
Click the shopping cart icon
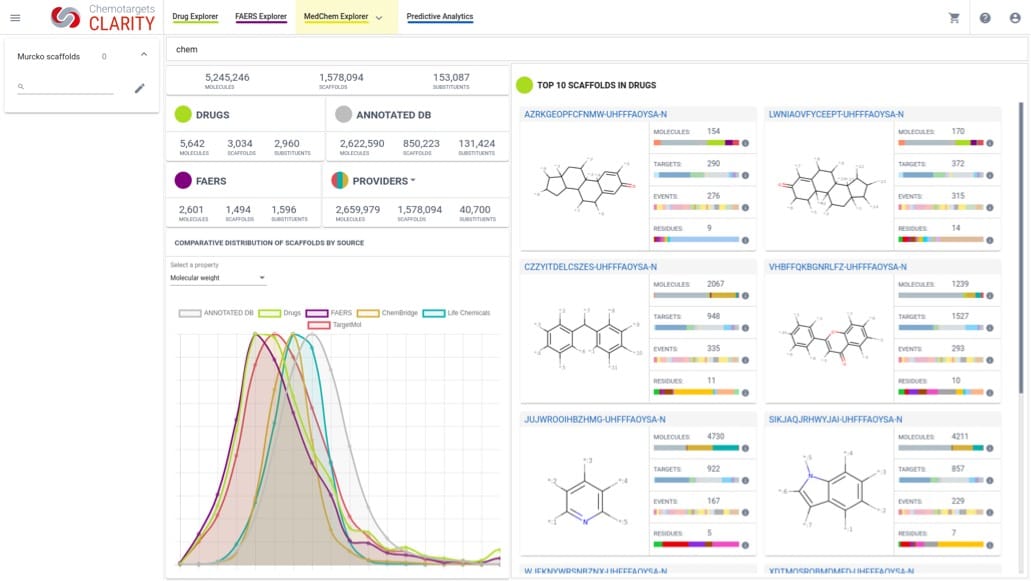point(954,16)
